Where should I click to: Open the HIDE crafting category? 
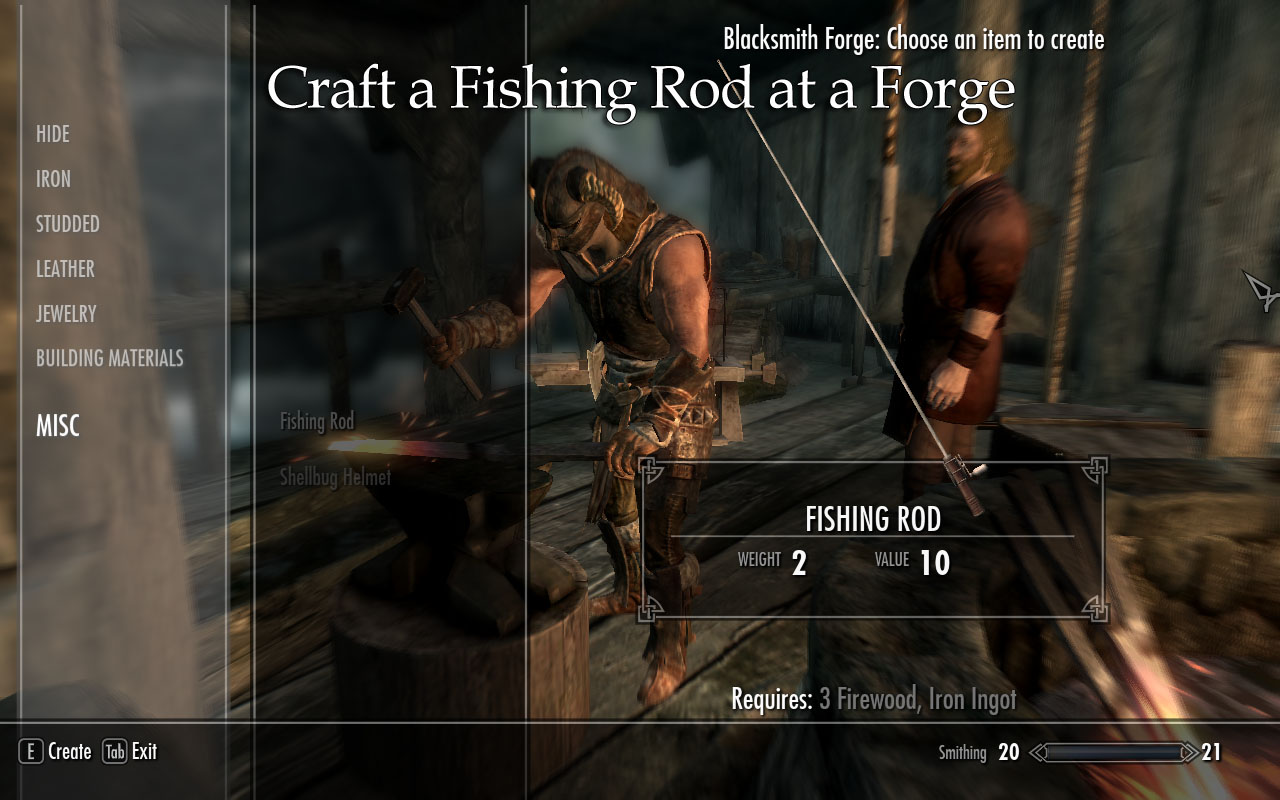(53, 134)
